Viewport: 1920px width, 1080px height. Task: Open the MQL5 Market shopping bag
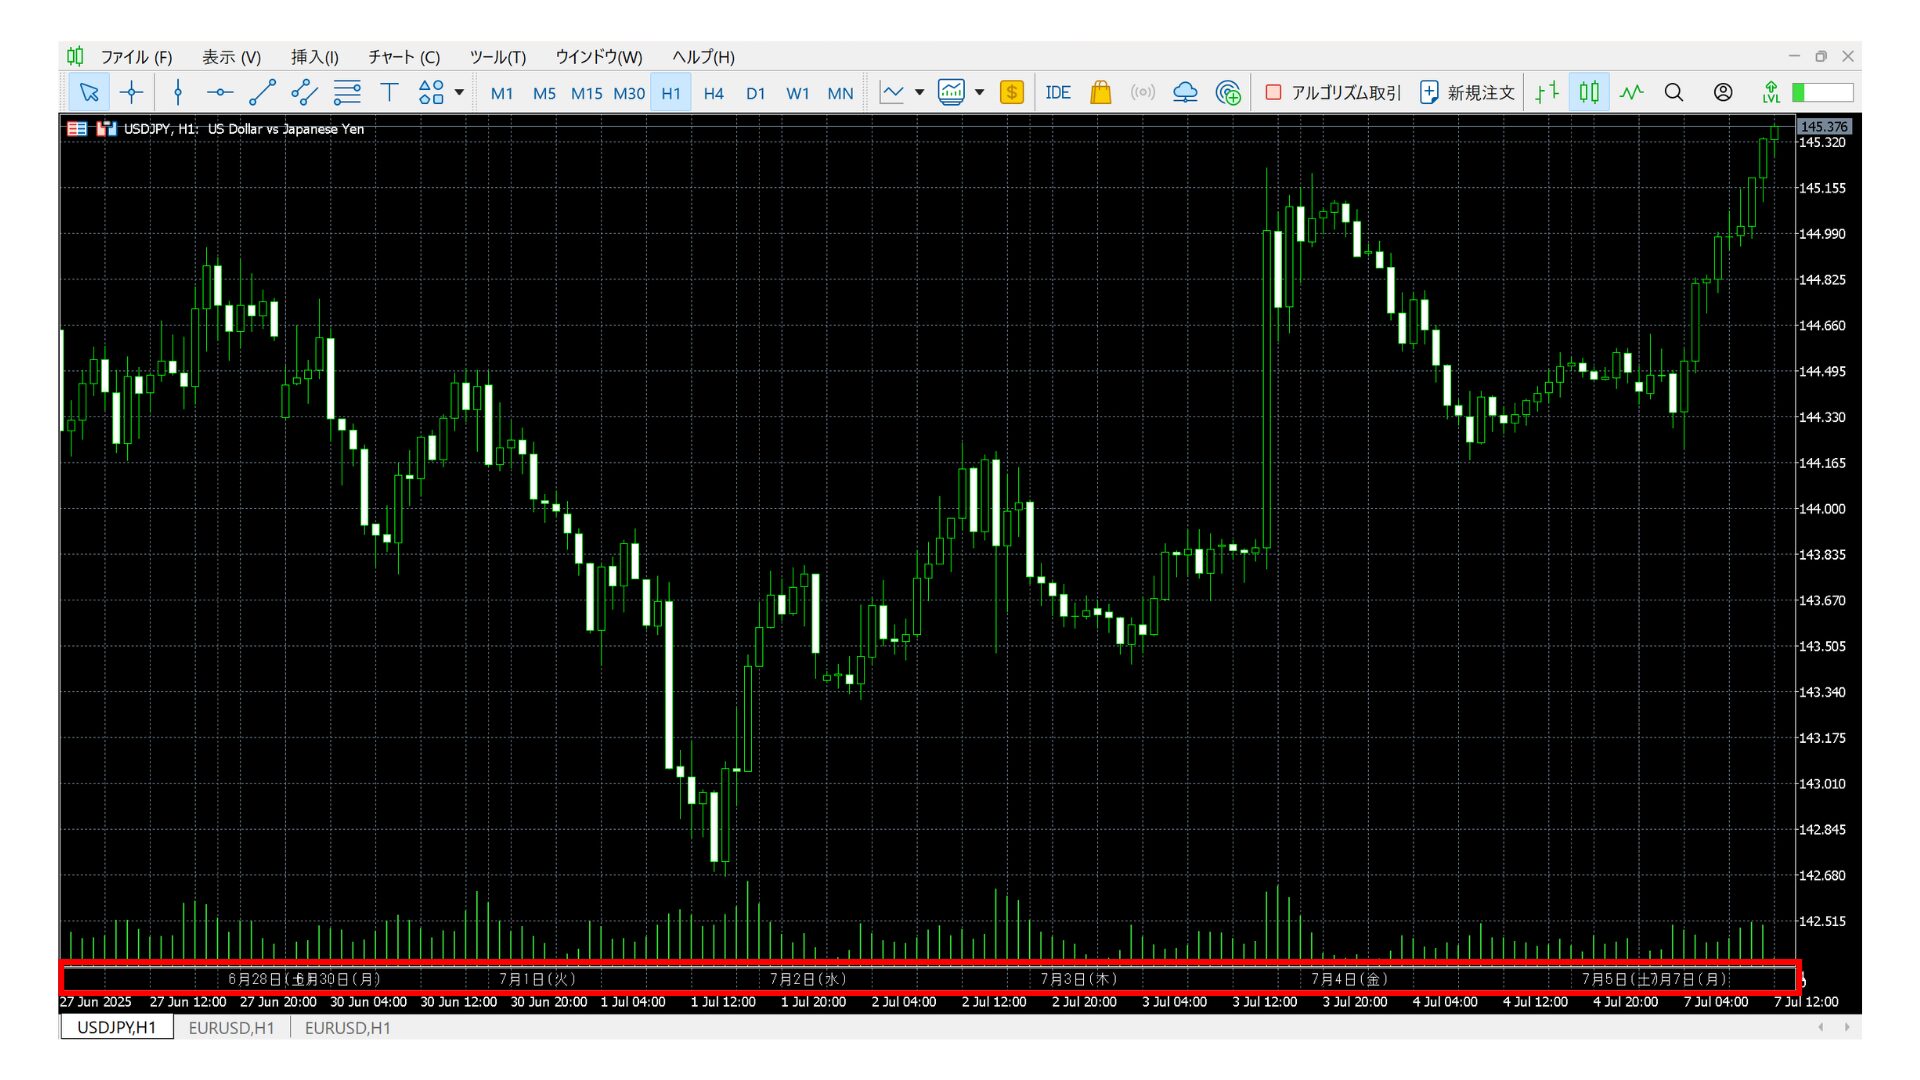pyautogui.click(x=1100, y=93)
